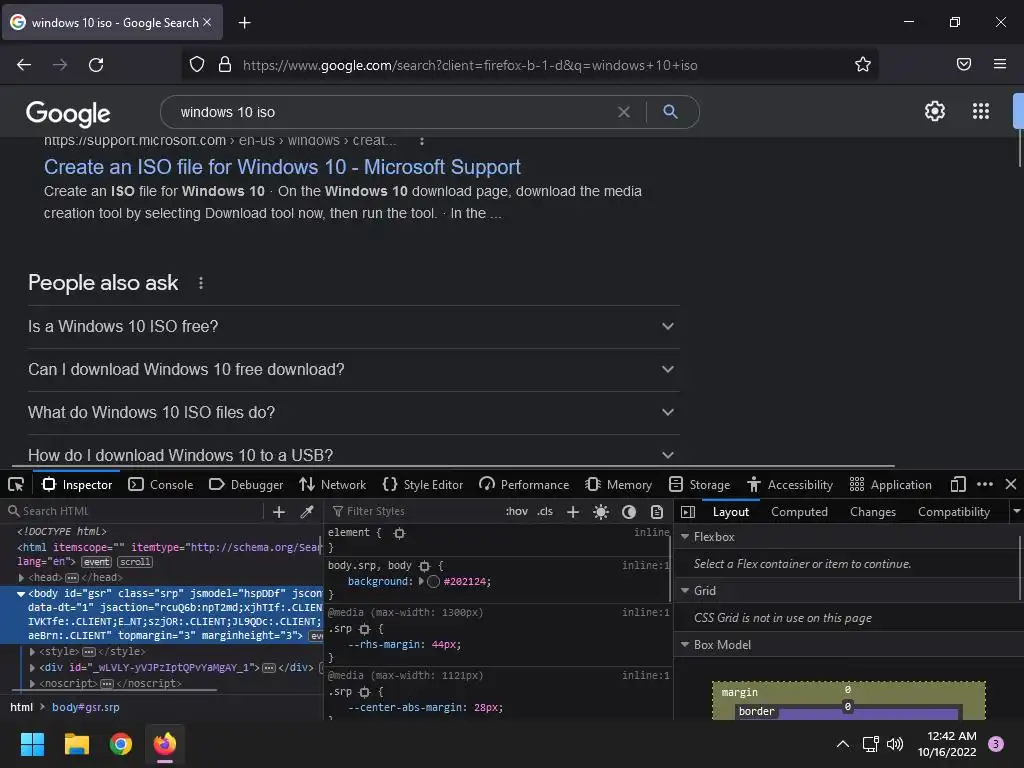Collapse the Flexbox section

tap(685, 536)
